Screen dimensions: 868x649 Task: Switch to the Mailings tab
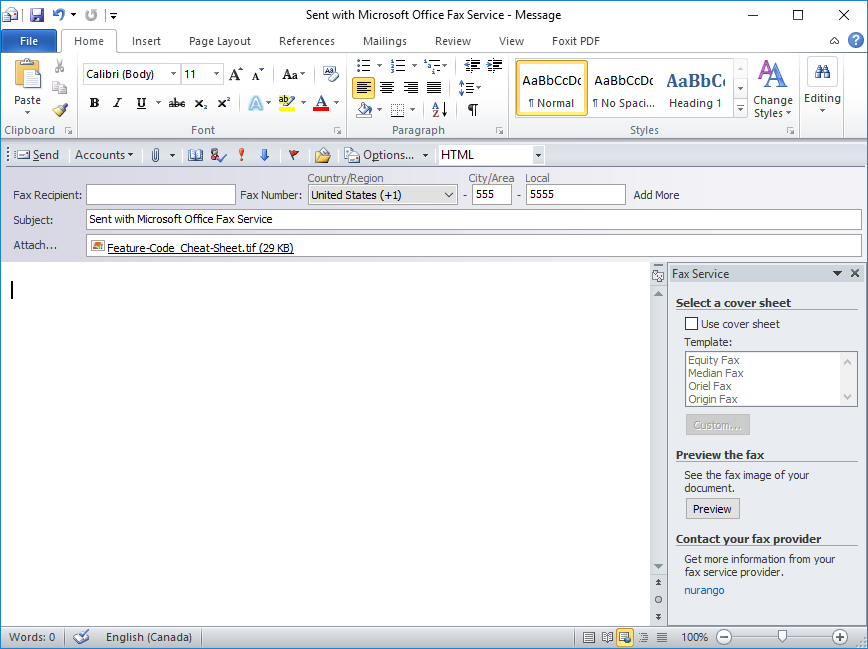385,41
